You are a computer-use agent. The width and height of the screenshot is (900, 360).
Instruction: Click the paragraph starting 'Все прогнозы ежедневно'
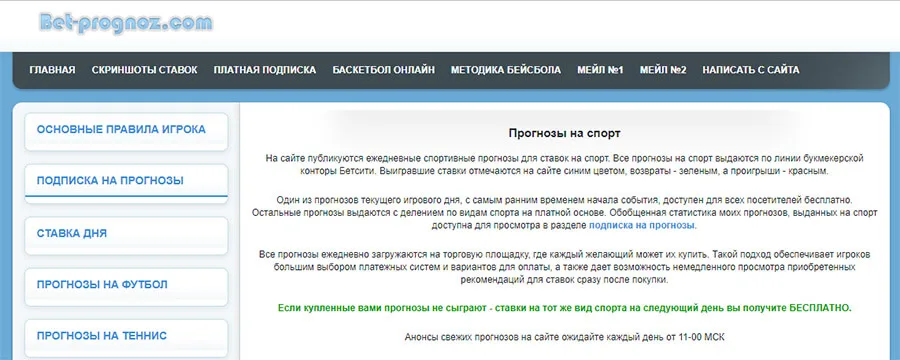pos(564,267)
